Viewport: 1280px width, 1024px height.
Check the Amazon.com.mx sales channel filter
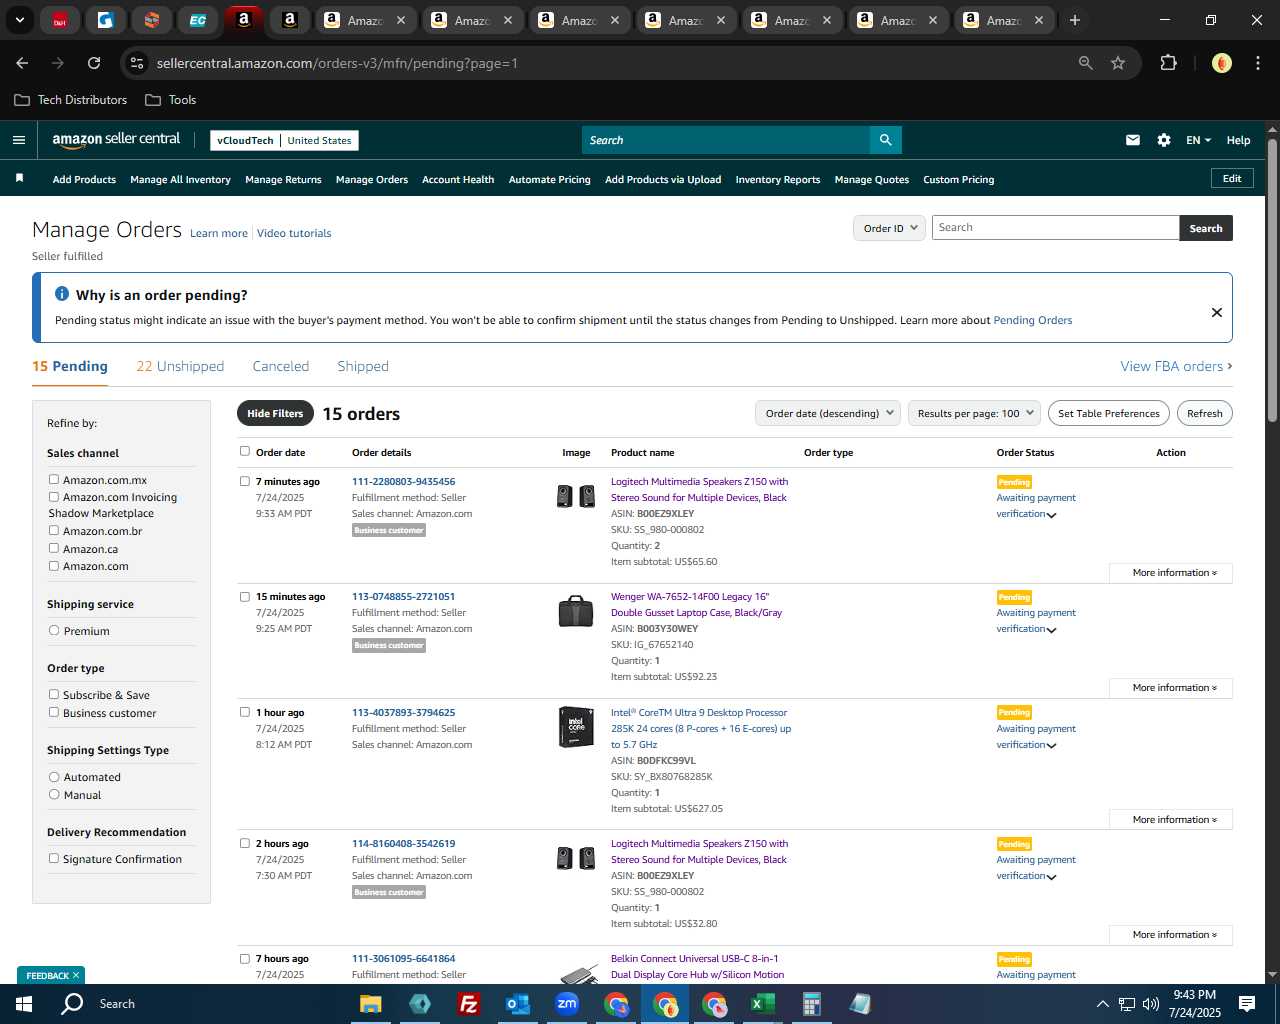(x=54, y=480)
